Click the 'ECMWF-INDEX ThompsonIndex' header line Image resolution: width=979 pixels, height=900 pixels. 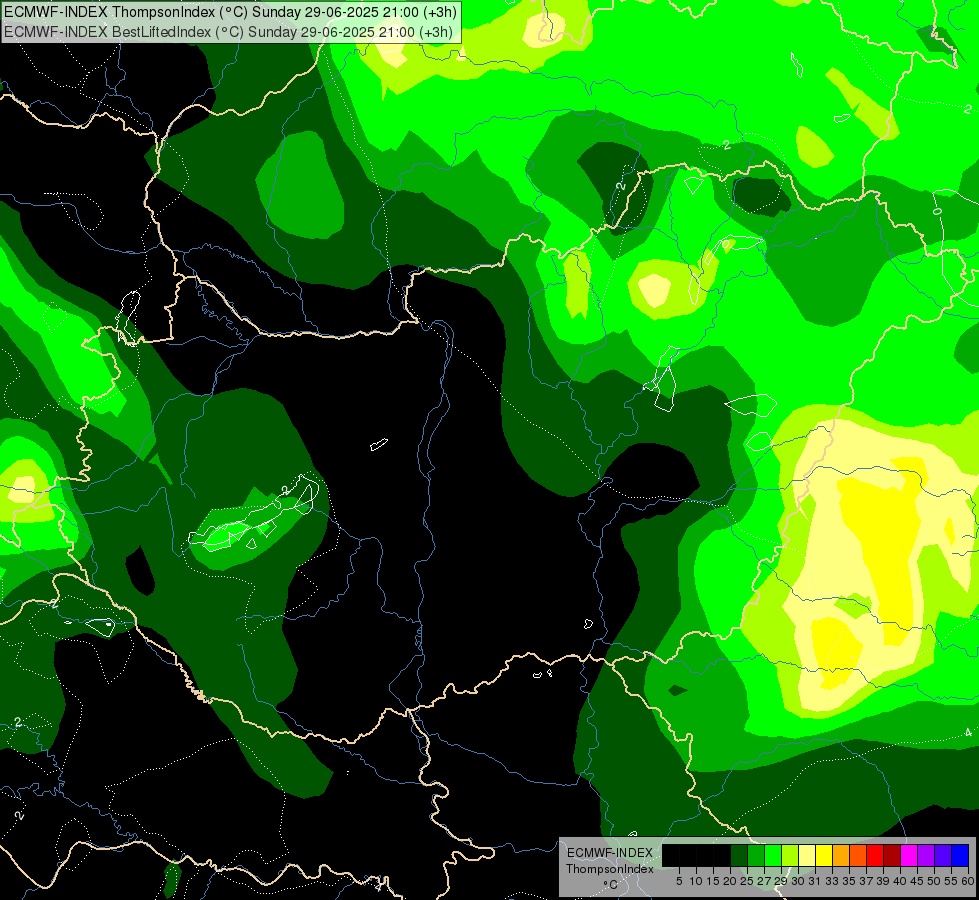[x=230, y=12]
